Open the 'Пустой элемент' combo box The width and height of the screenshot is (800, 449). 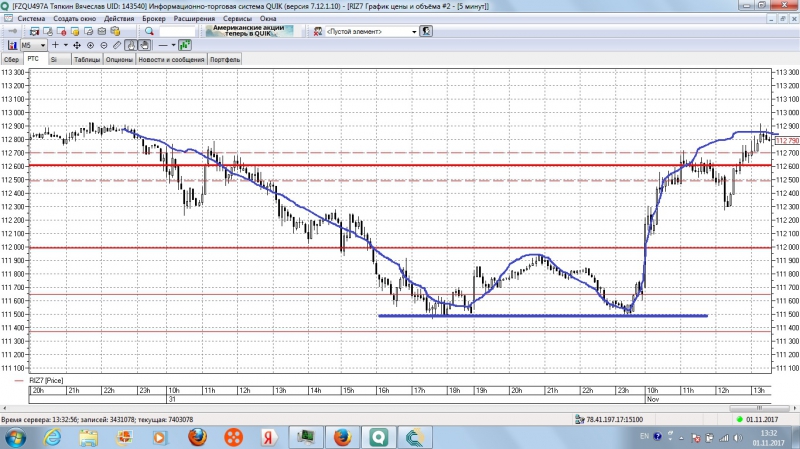pyautogui.click(x=370, y=31)
